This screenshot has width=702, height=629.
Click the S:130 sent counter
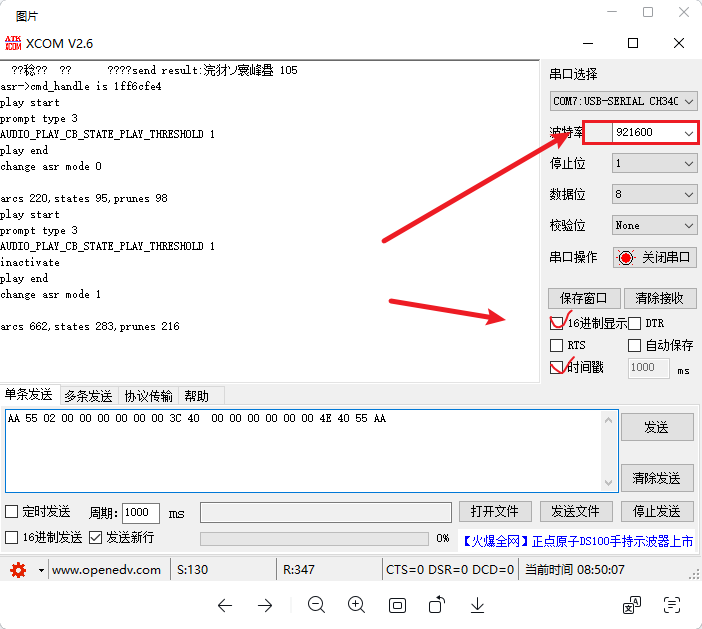click(193, 570)
